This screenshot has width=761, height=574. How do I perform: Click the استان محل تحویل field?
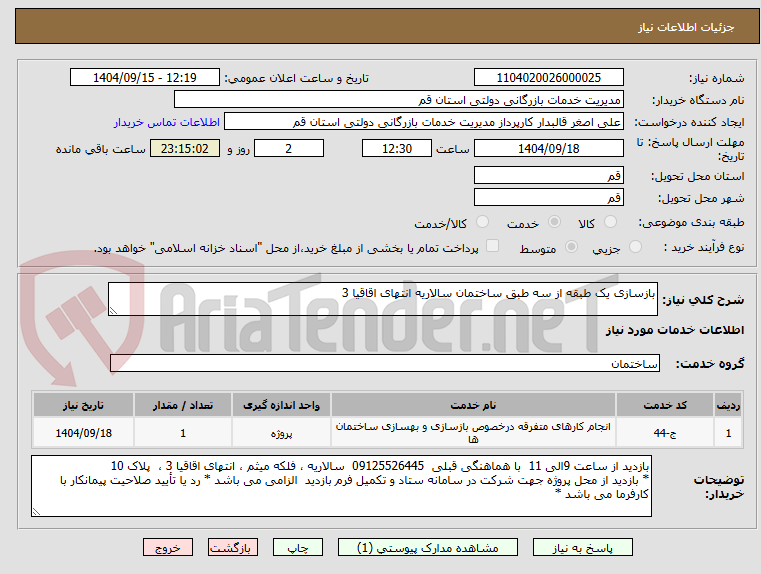point(548,175)
